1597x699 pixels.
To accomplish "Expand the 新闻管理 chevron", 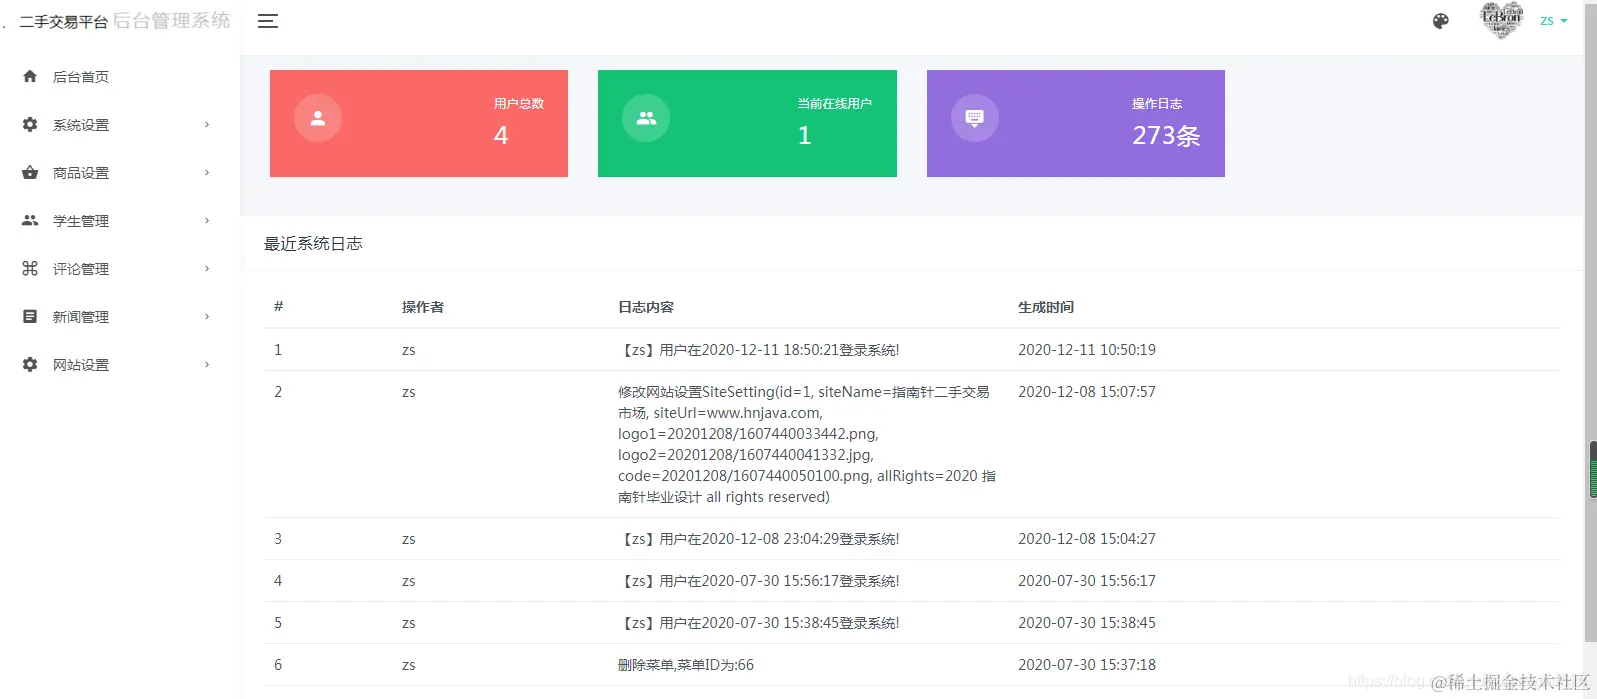I will pos(207,317).
